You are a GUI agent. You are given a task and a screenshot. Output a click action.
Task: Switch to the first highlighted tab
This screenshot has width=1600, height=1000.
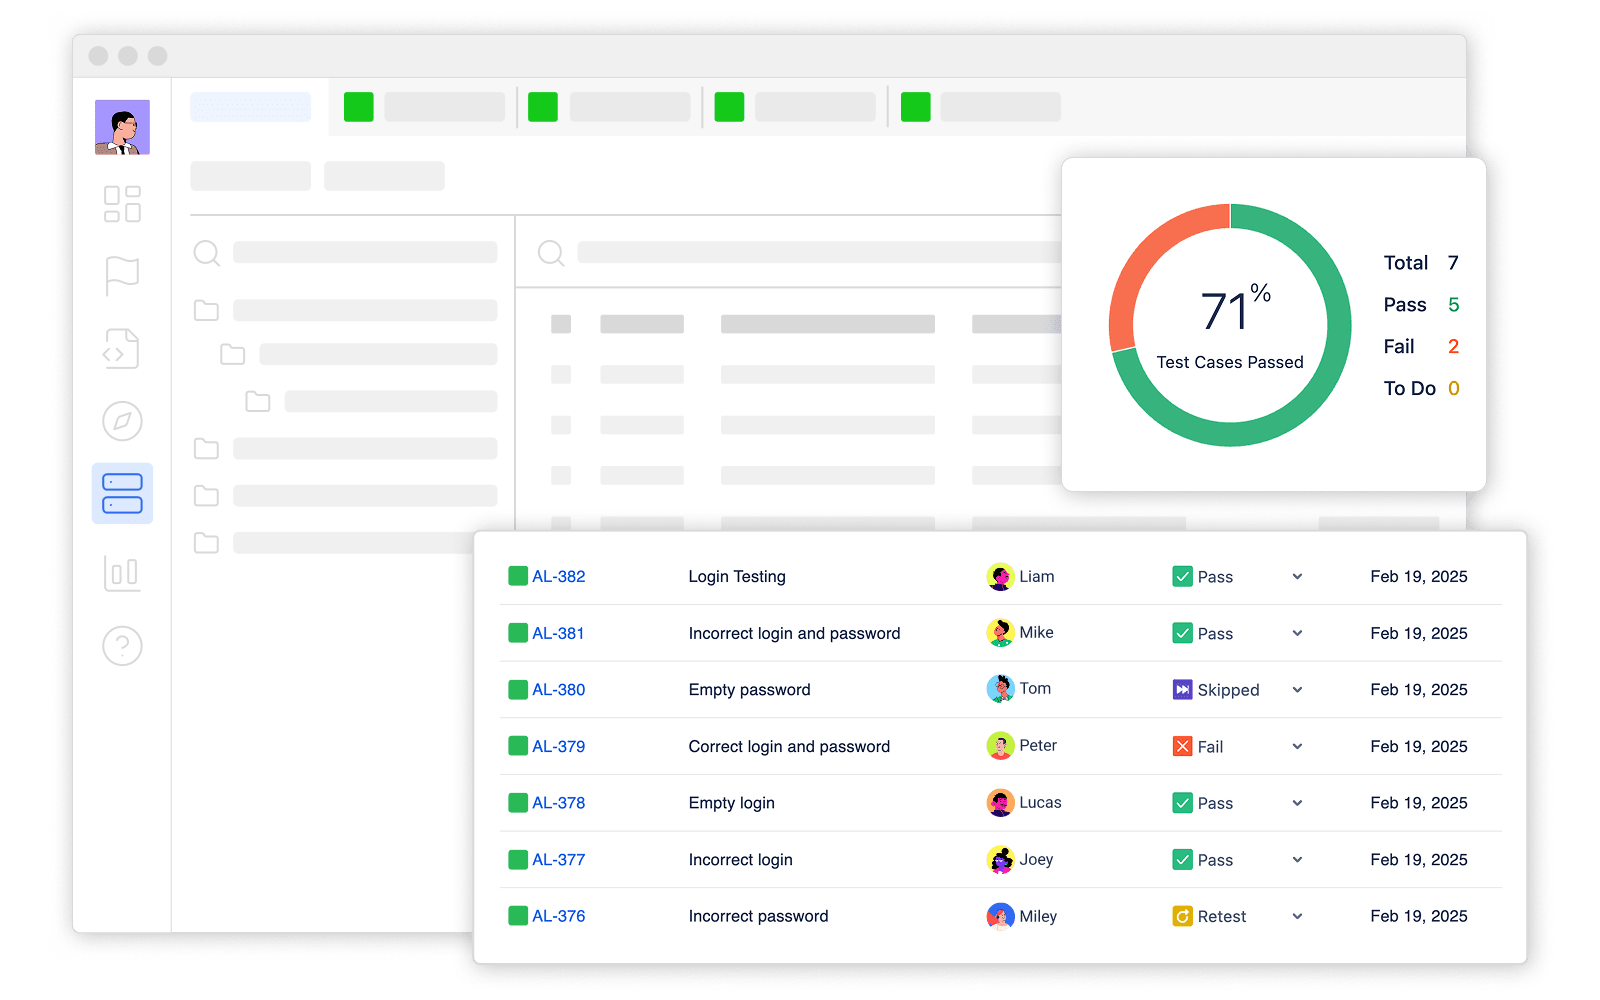tap(250, 107)
